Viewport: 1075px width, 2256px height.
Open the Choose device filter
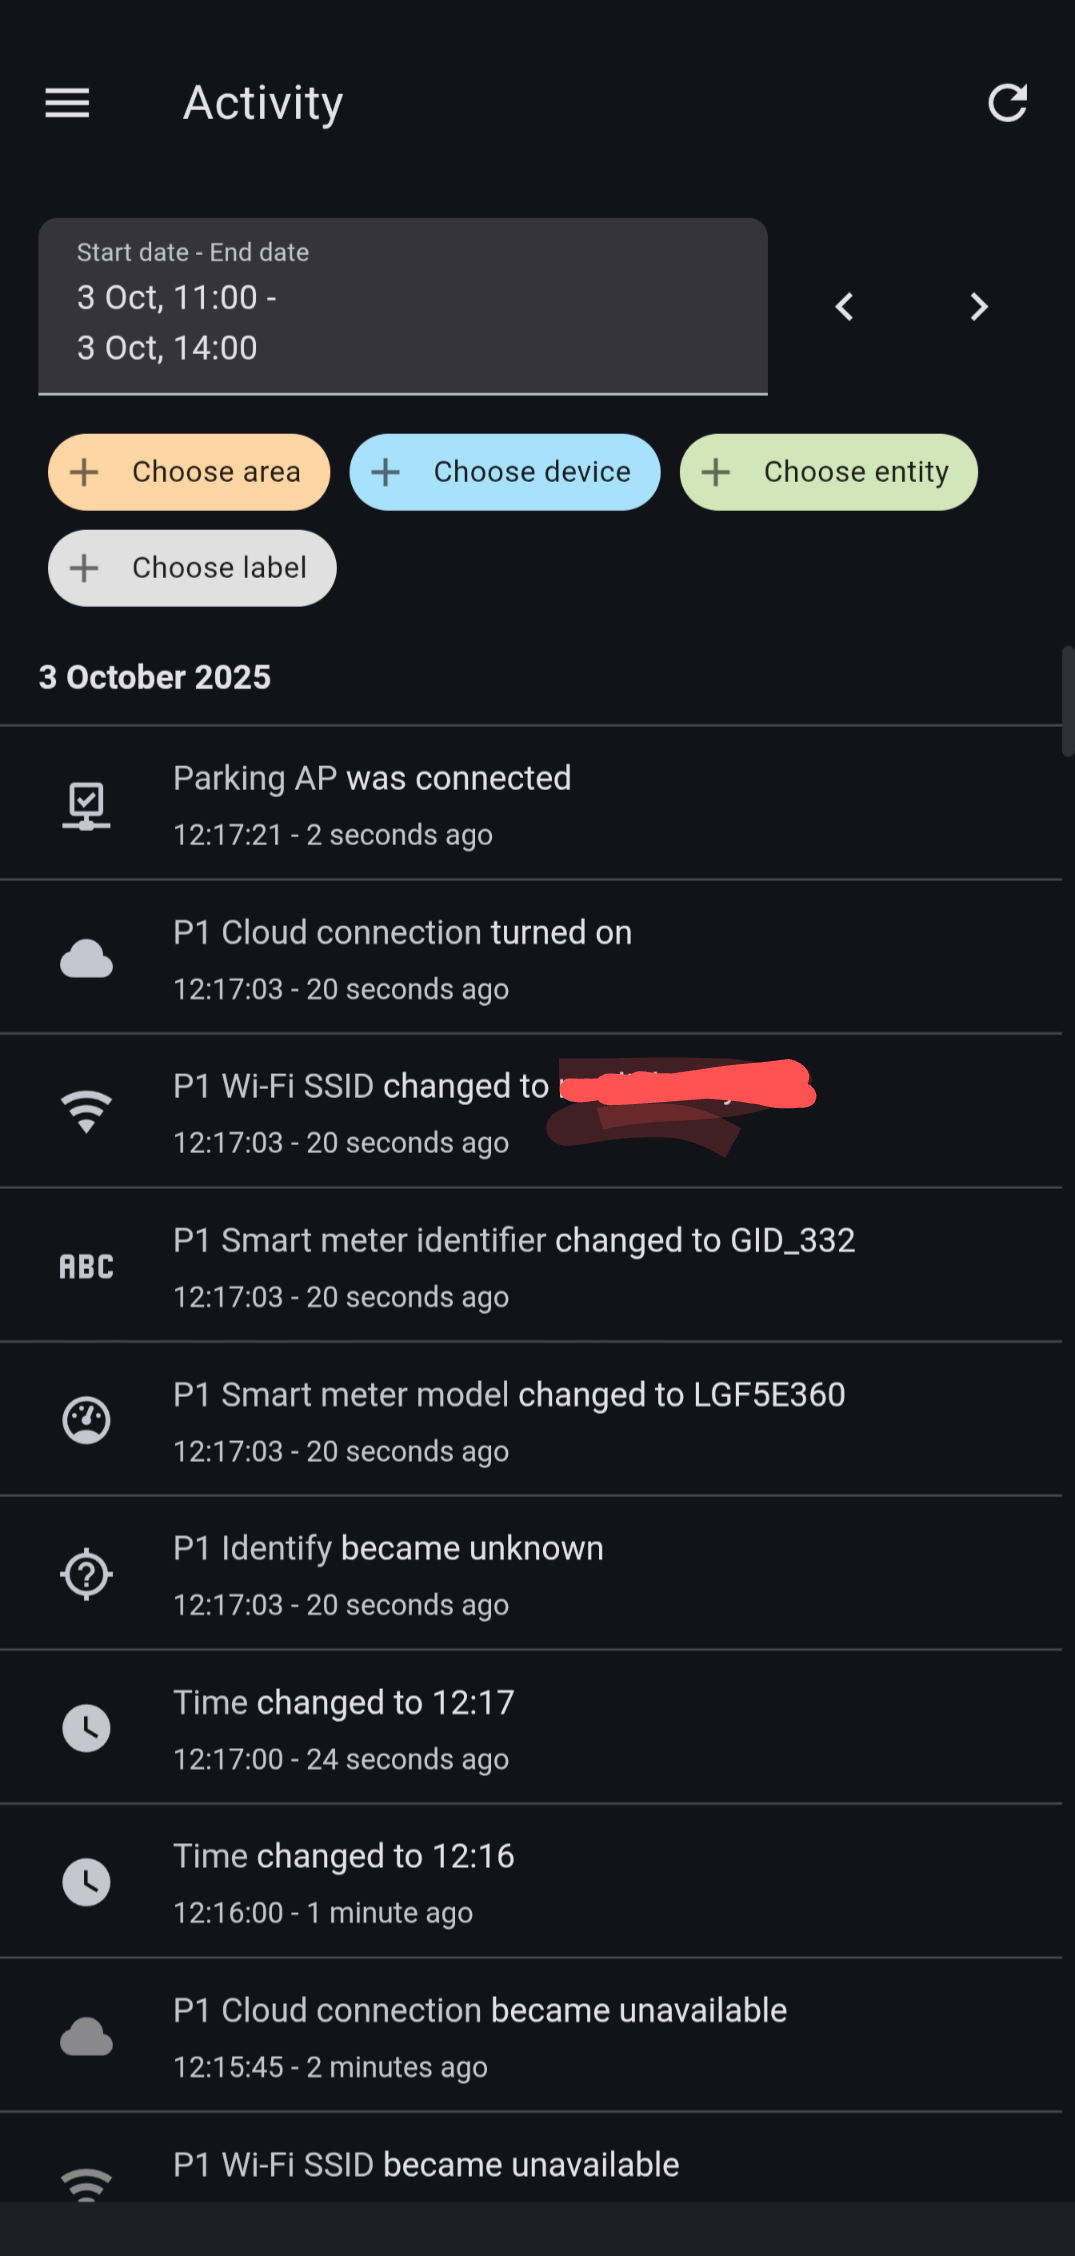[x=505, y=472]
